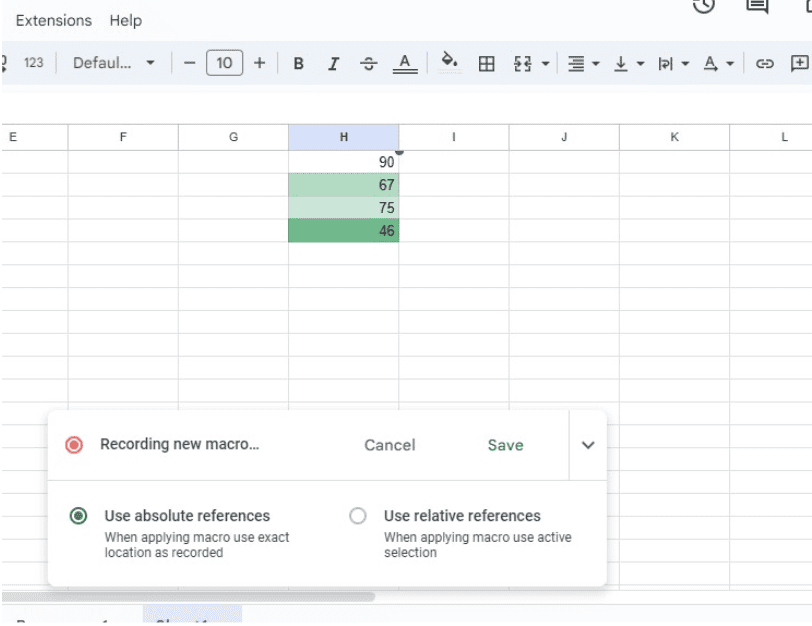Viewport: 812px width, 626px height.
Task: Open the text color picker
Action: 404,63
